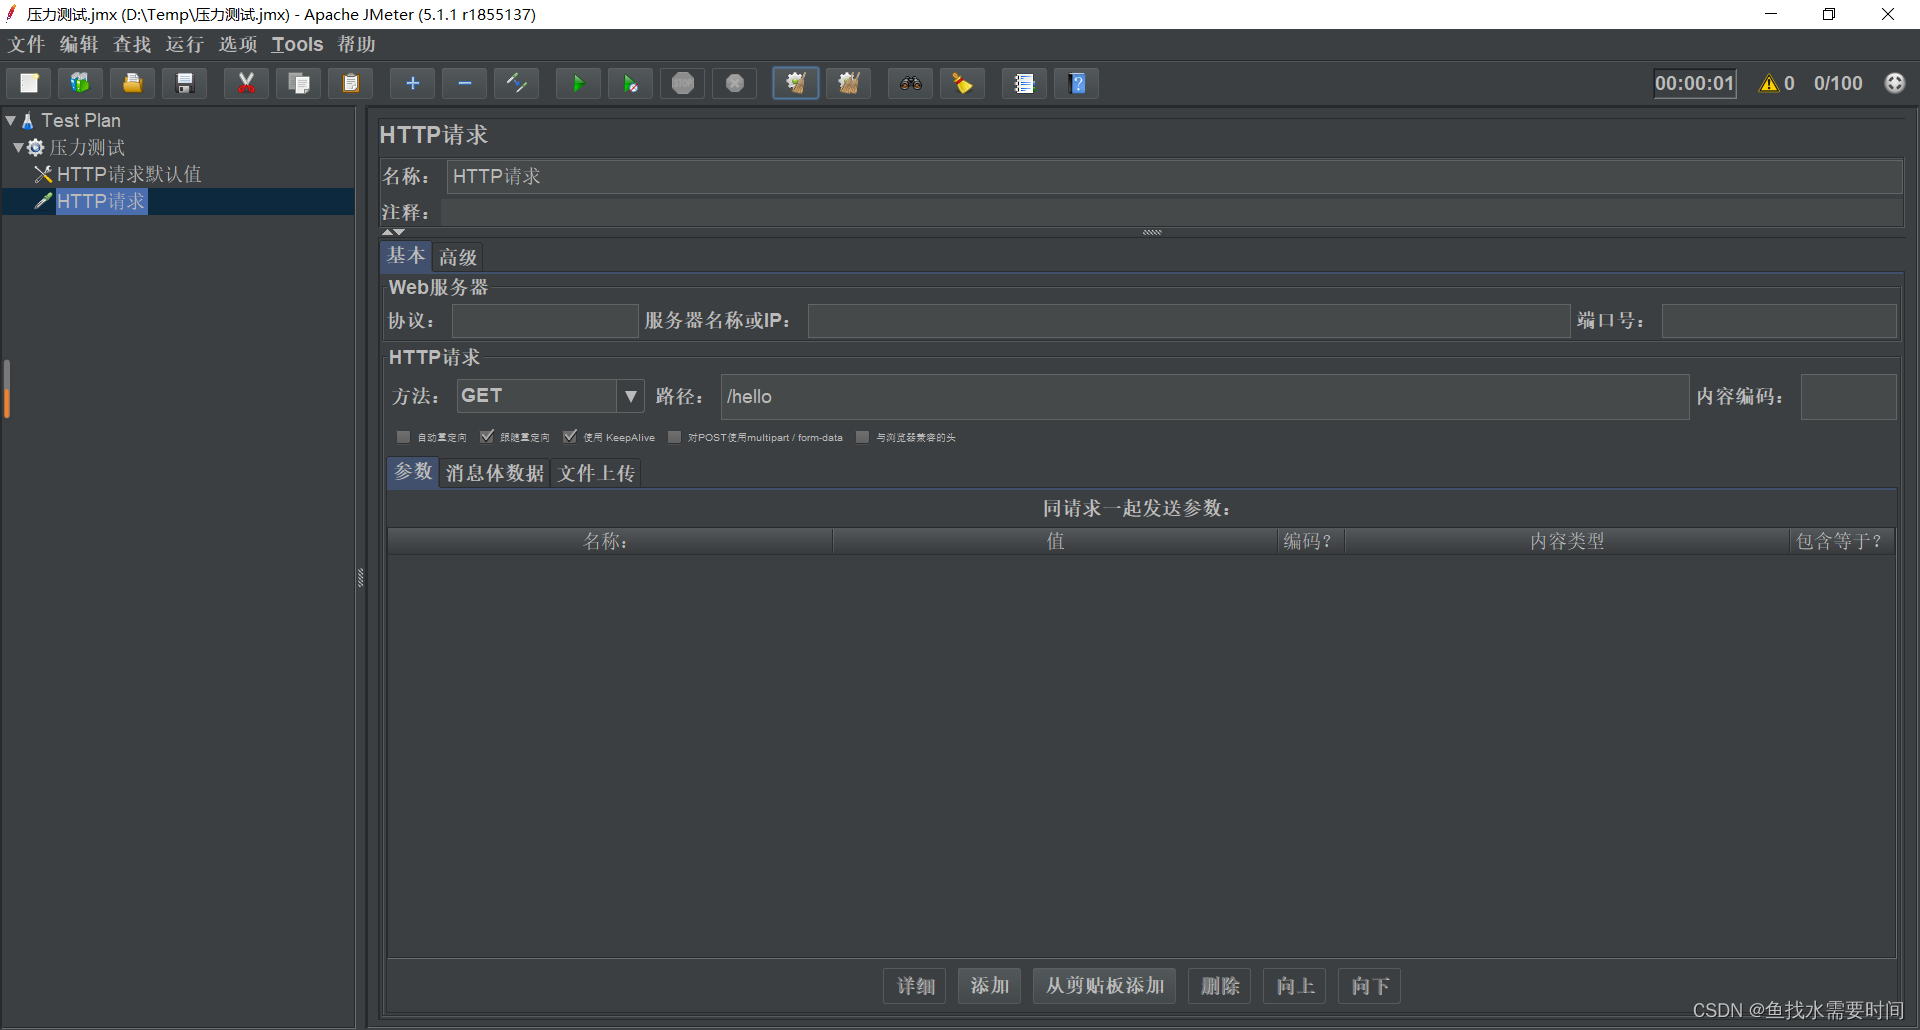Open the 查找 menu
The image size is (1920, 1030).
[x=132, y=44]
